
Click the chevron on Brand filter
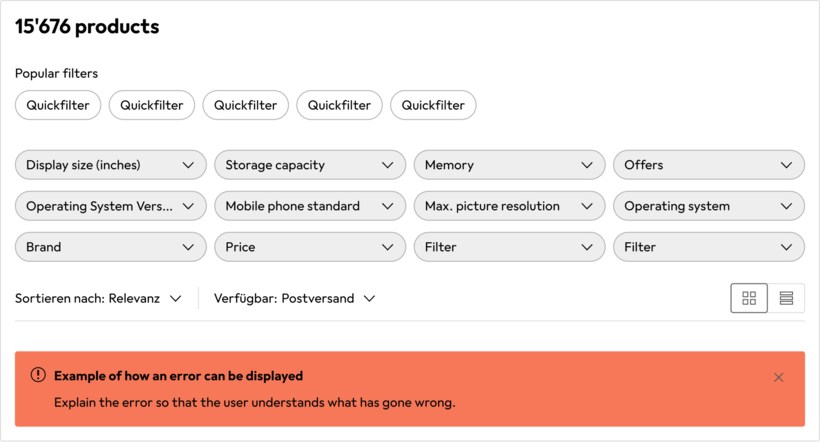pos(188,247)
